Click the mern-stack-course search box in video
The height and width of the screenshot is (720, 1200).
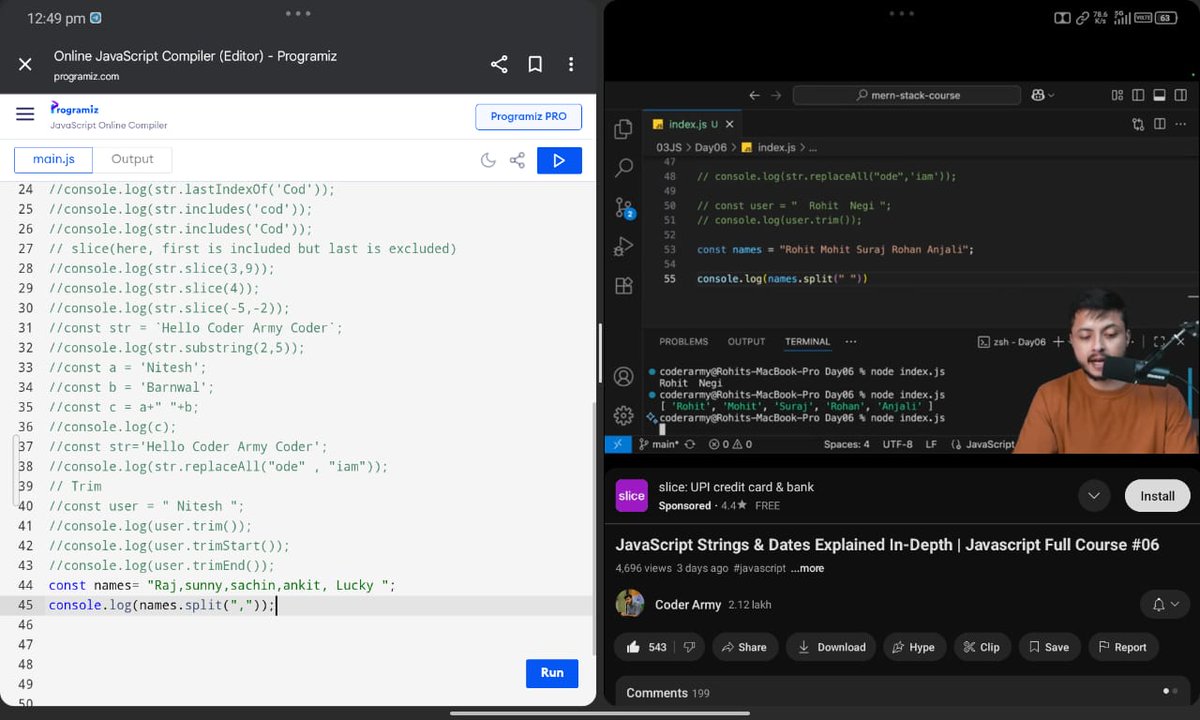(x=907, y=95)
